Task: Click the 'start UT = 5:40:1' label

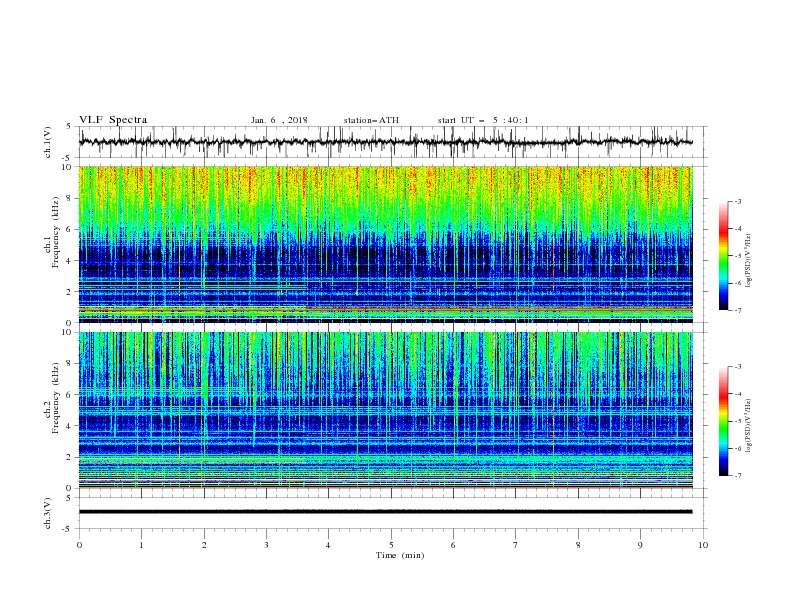Action: tap(483, 120)
